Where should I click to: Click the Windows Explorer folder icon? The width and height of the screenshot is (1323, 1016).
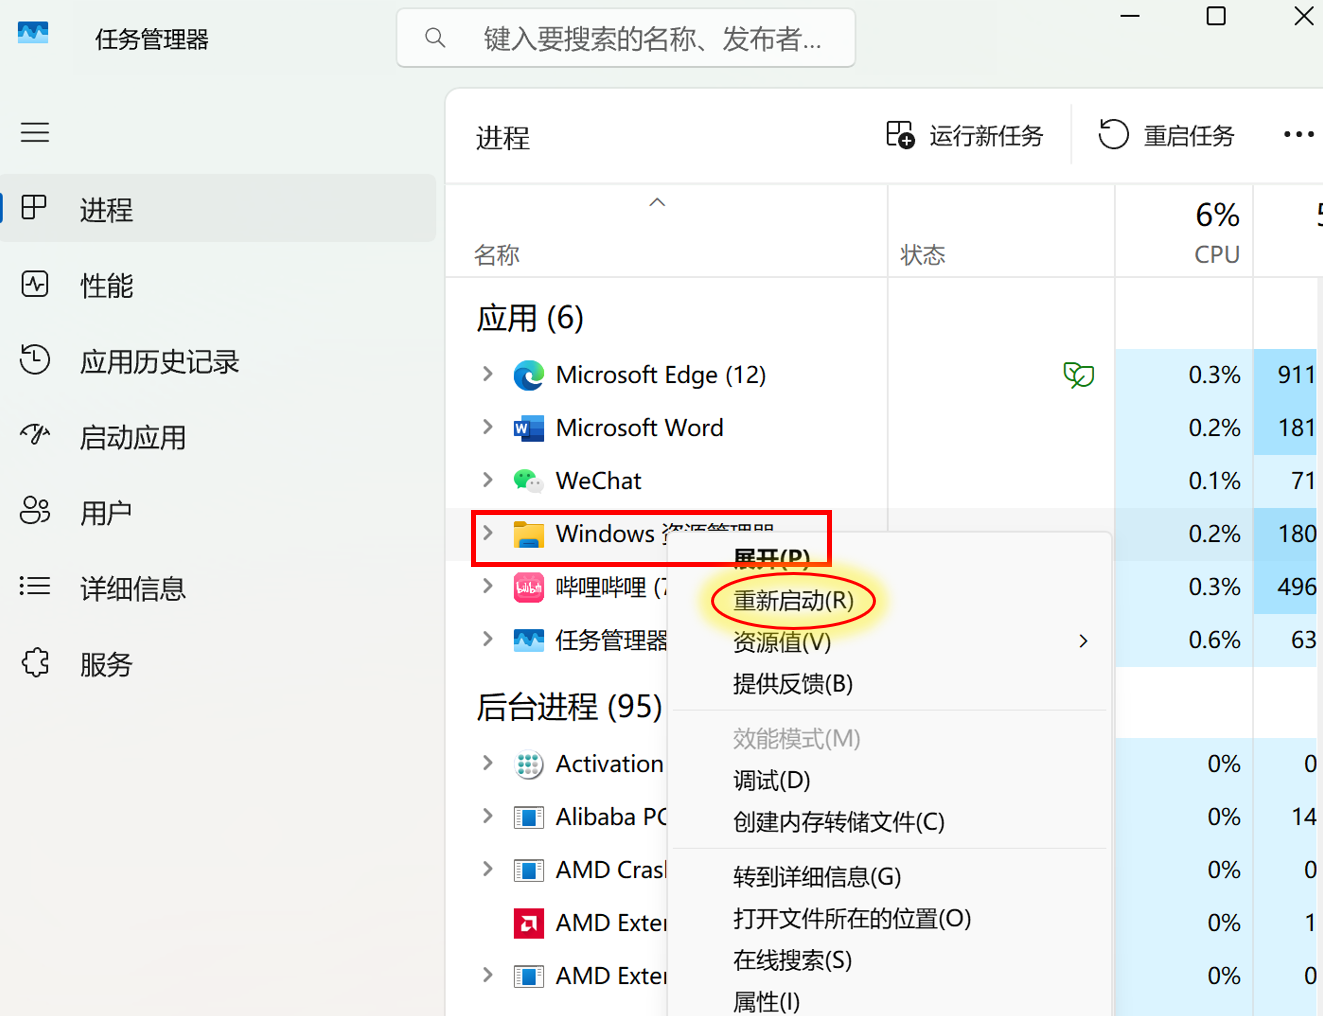(x=528, y=534)
